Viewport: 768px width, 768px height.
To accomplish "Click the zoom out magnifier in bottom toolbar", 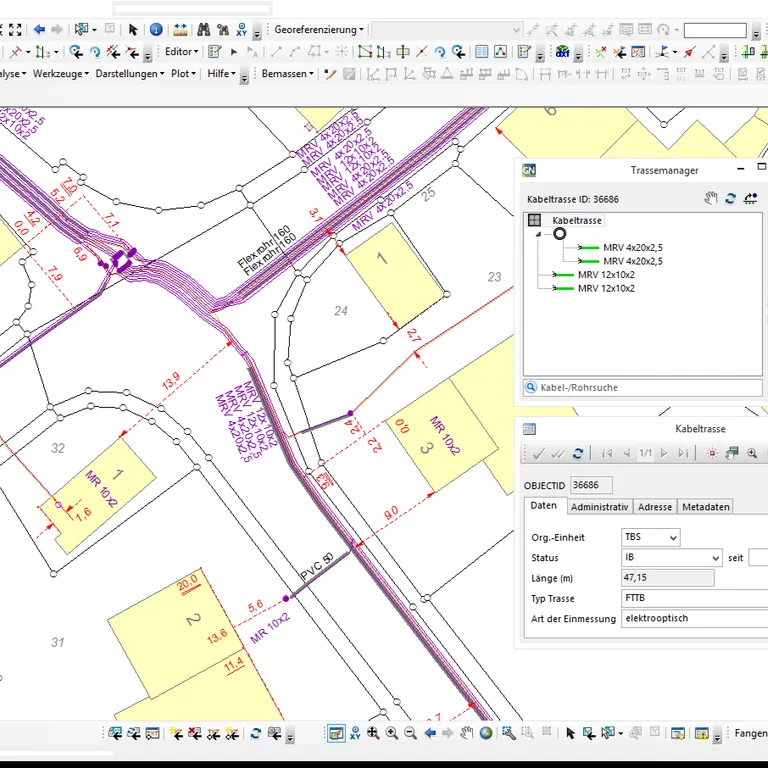I will [410, 733].
